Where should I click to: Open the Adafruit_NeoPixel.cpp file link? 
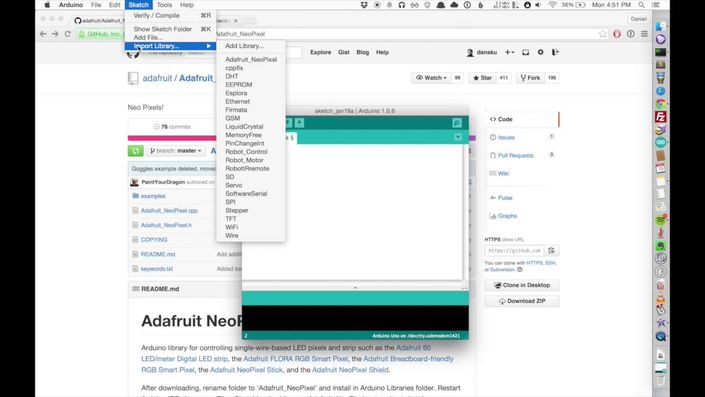[x=169, y=210]
